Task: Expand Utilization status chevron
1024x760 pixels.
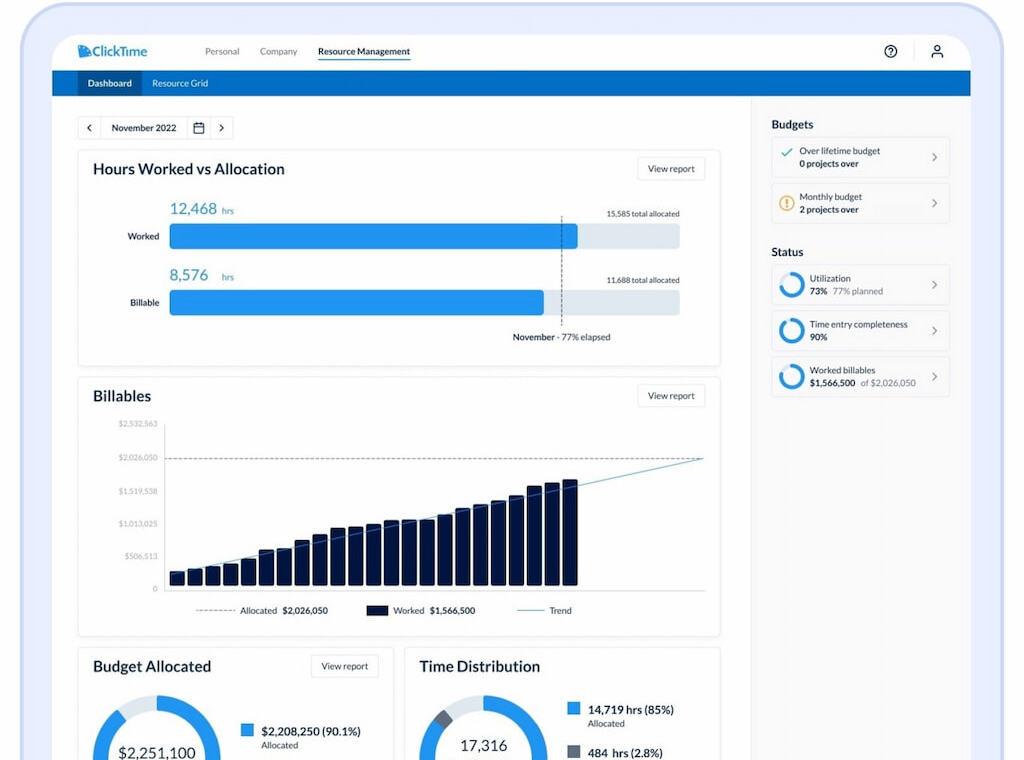Action: (935, 285)
